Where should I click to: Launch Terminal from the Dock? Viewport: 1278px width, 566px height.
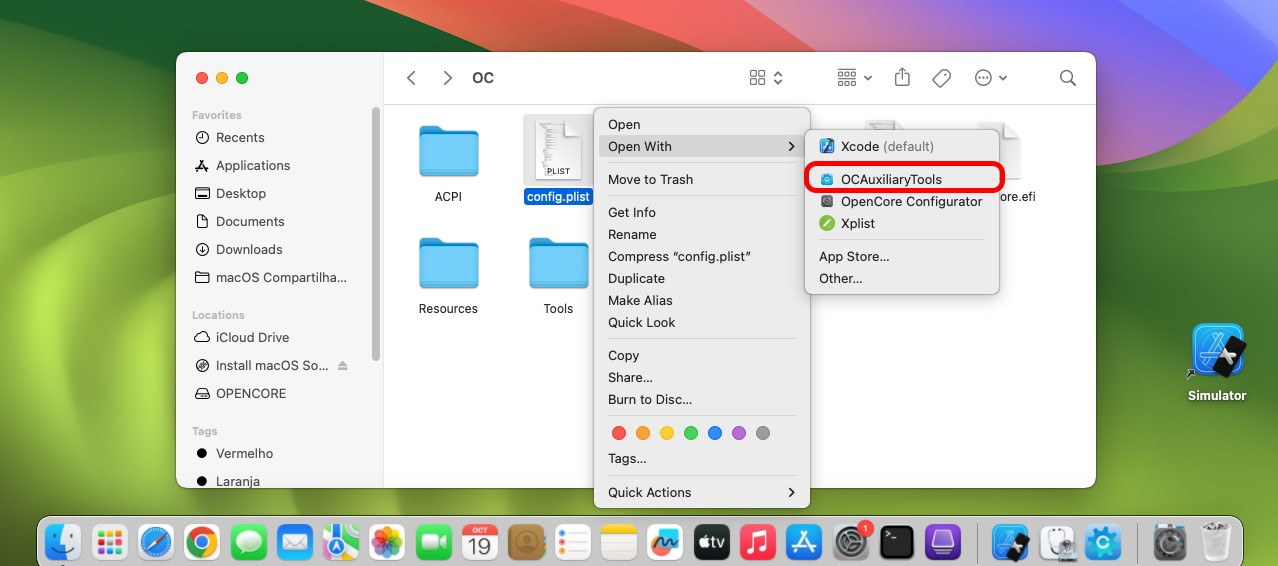[896, 542]
